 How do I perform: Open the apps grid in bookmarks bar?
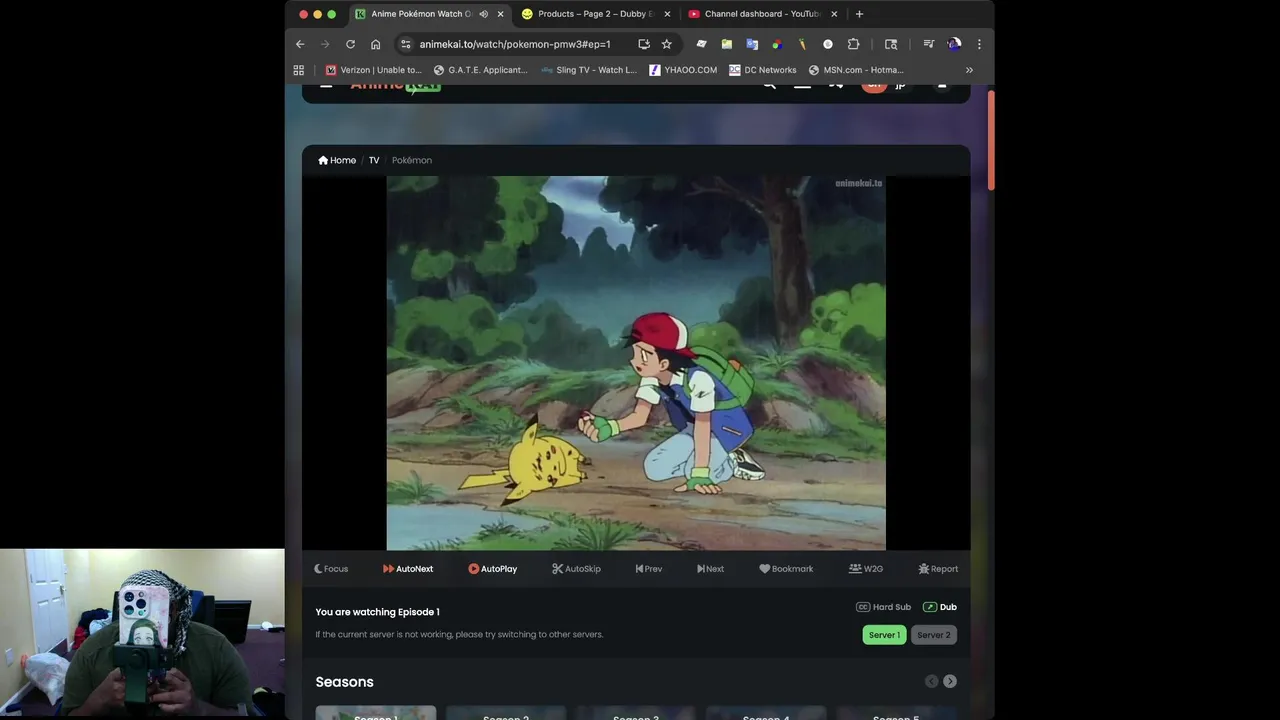coord(298,70)
